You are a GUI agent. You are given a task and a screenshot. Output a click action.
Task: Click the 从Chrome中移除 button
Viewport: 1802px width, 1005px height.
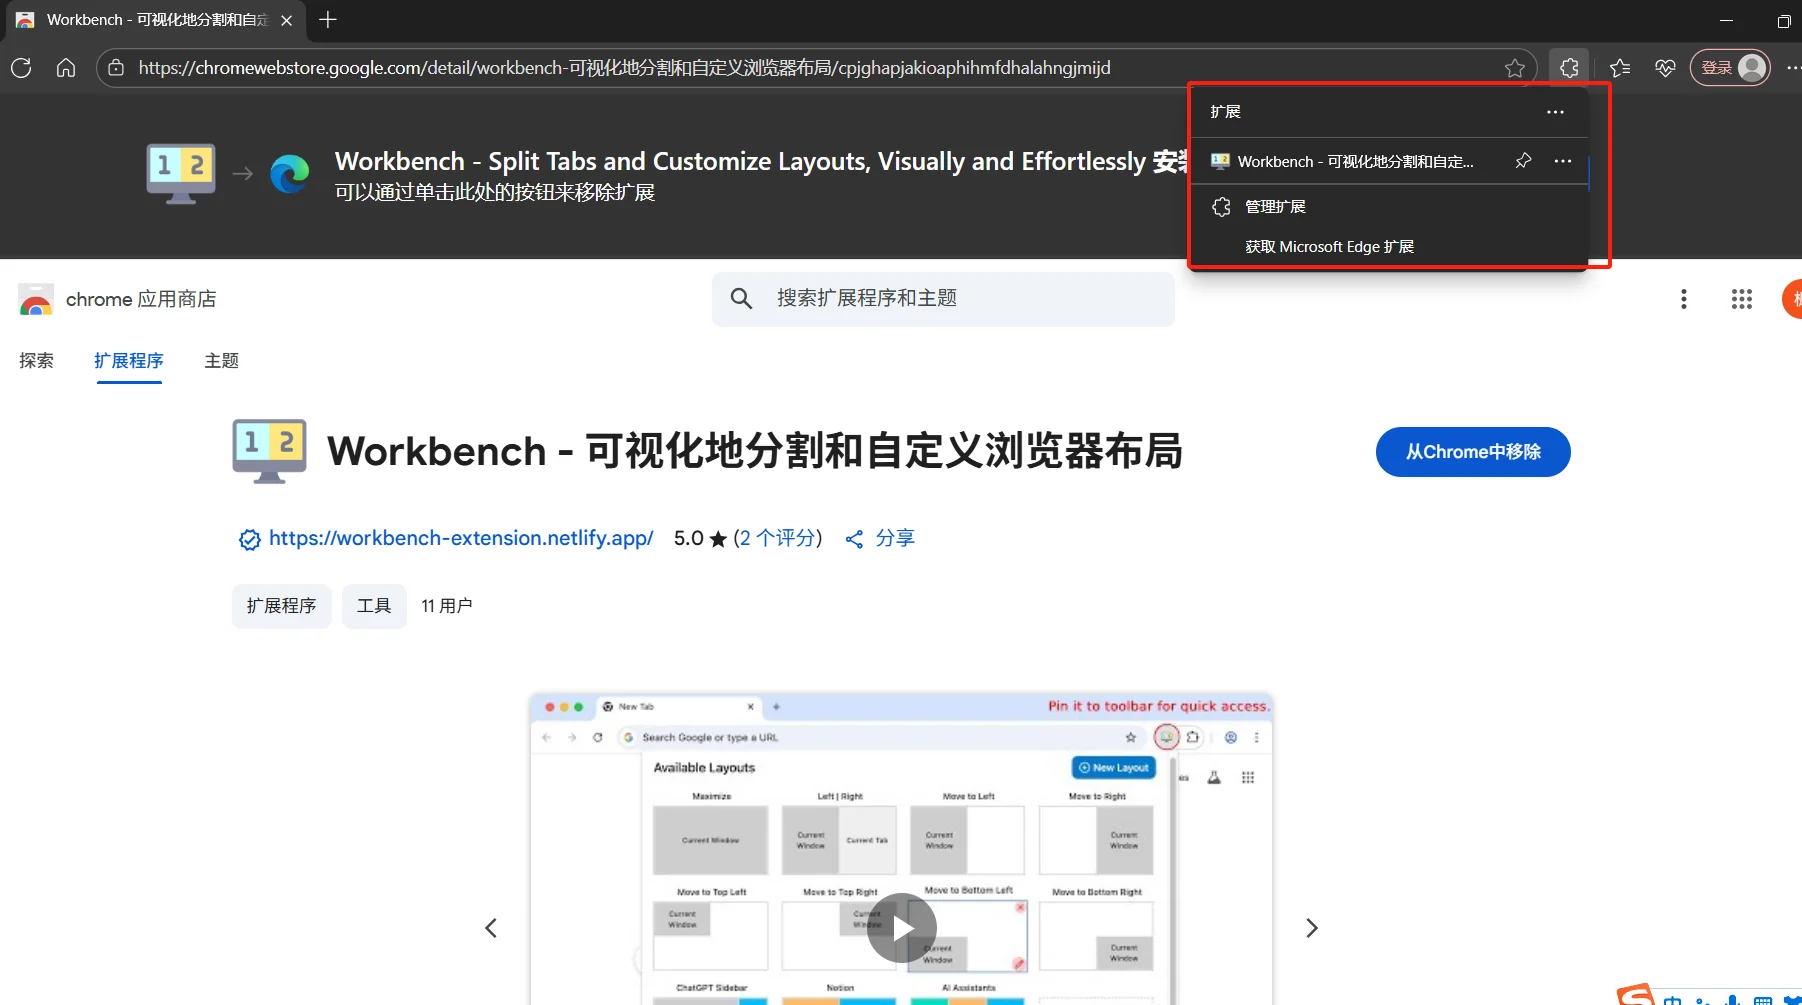click(x=1473, y=452)
